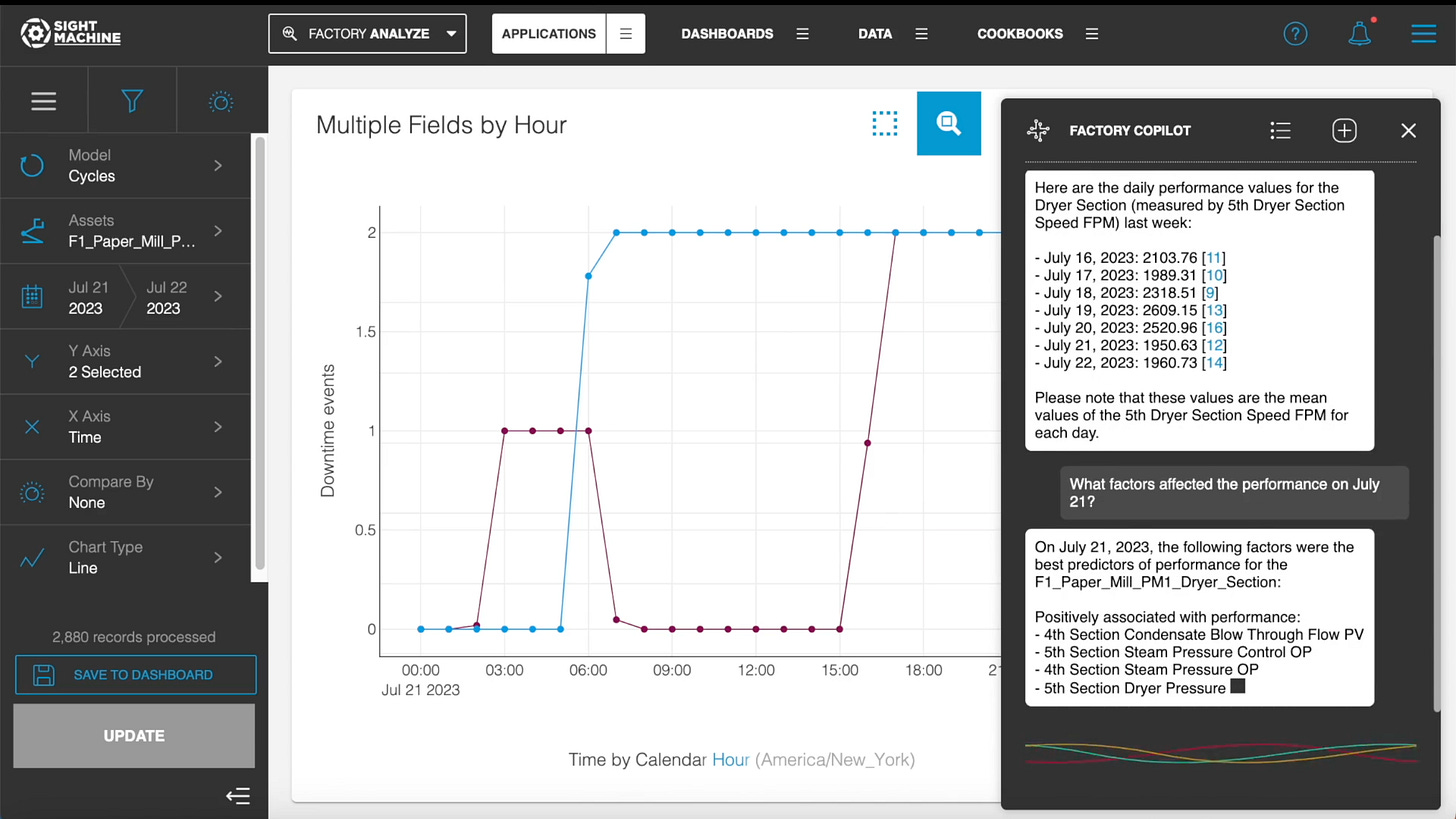Select the sidebar list menu tab
Viewport: 1456px width, 819px height.
[x=43, y=101]
